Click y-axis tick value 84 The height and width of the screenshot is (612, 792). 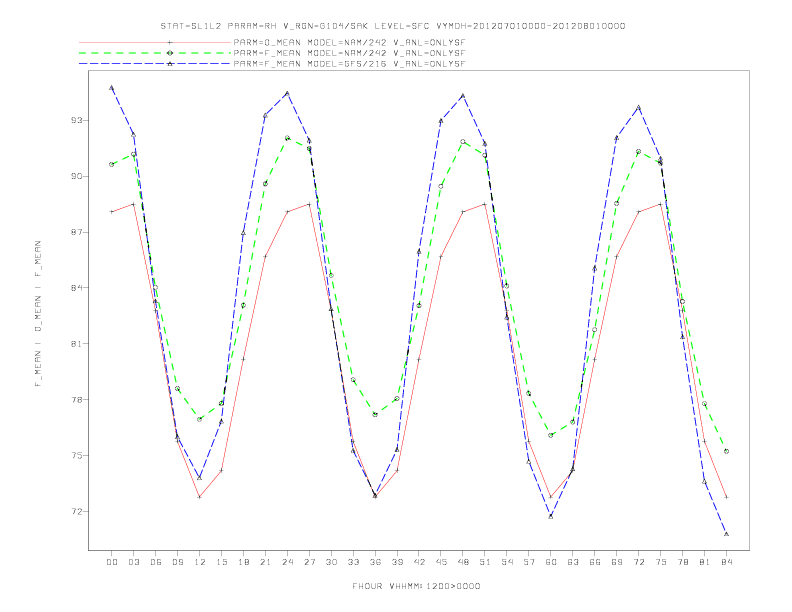(x=77, y=288)
